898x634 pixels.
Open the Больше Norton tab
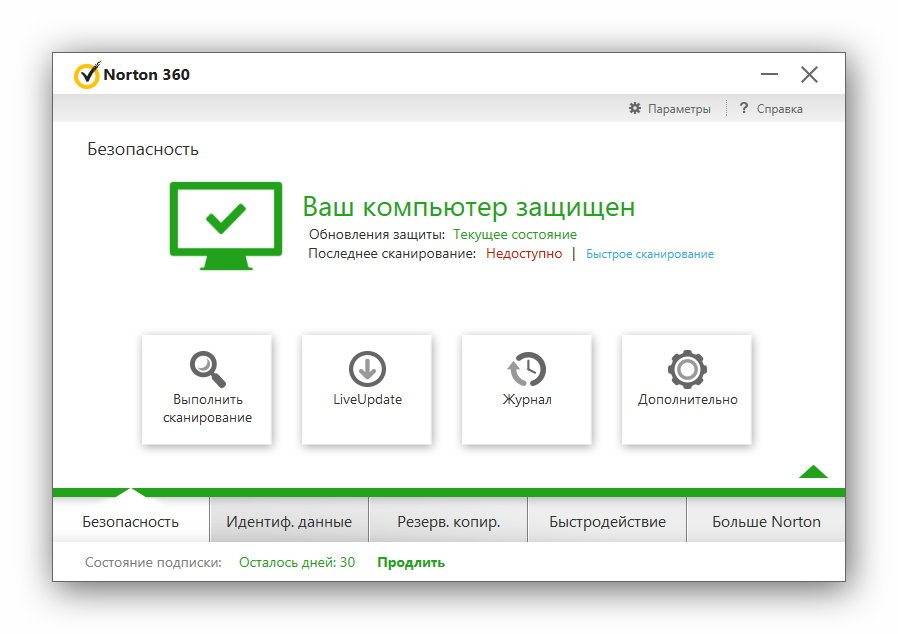766,520
